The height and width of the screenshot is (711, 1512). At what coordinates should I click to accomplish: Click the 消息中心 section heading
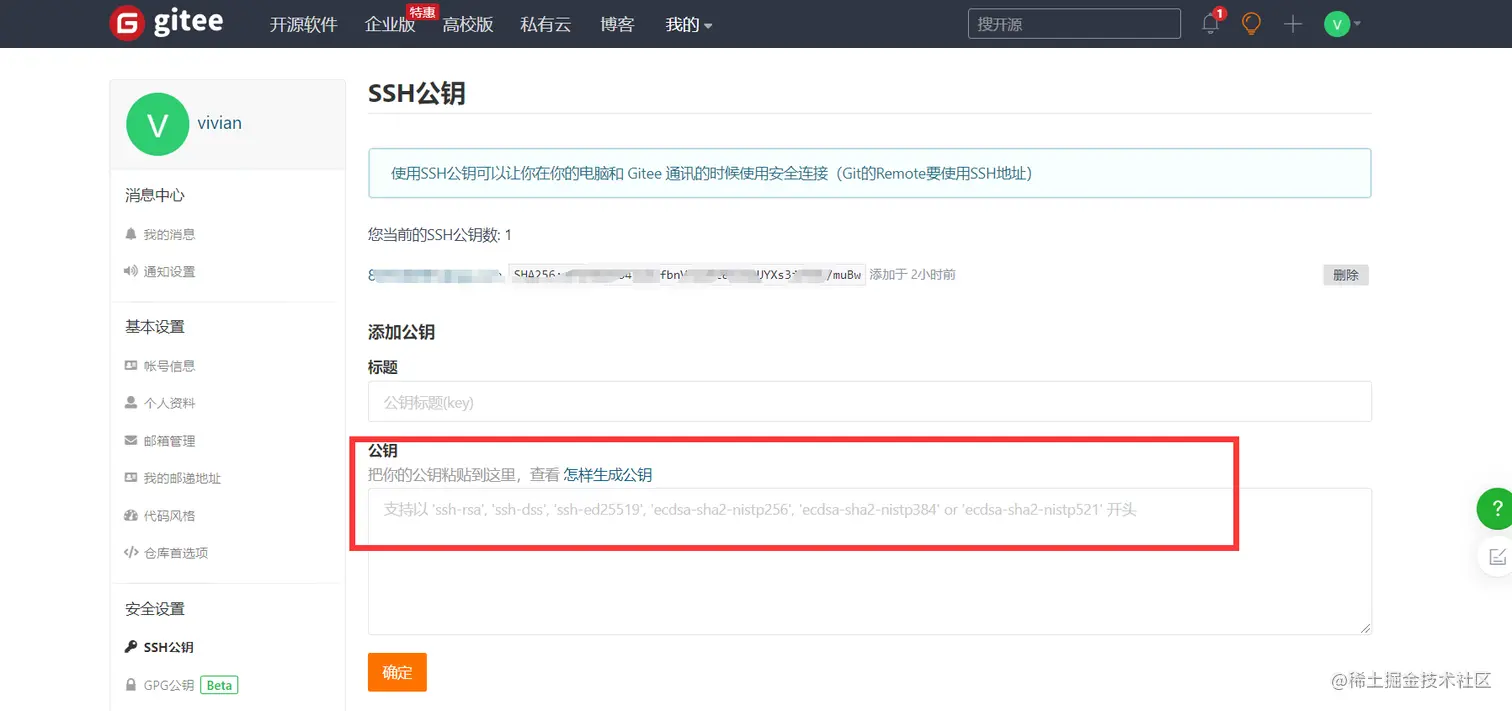coord(155,195)
